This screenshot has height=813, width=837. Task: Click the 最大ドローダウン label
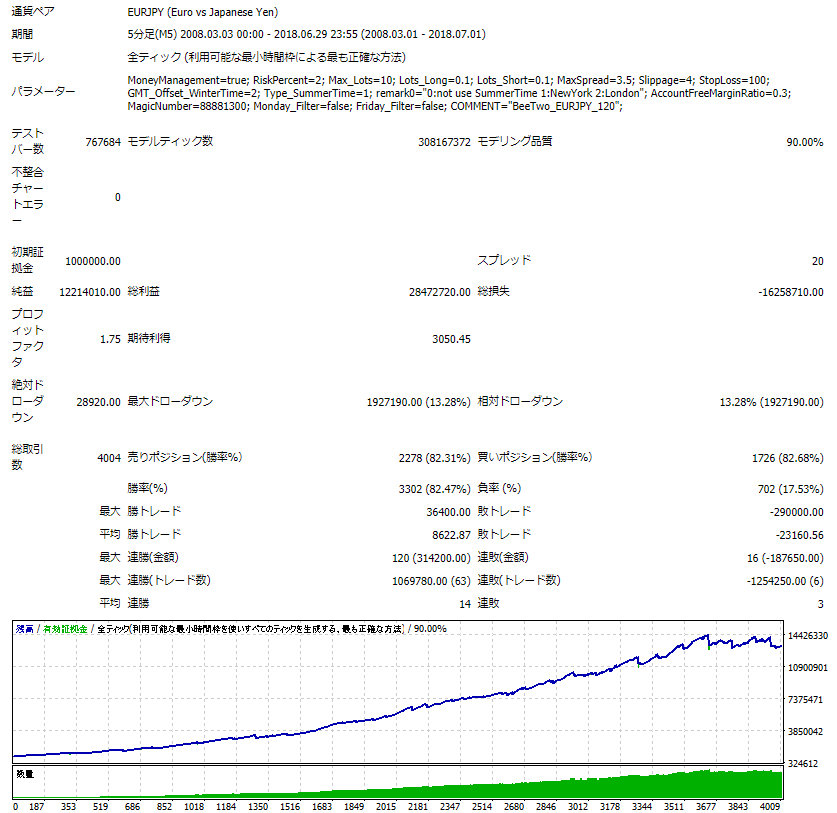[x=170, y=401]
